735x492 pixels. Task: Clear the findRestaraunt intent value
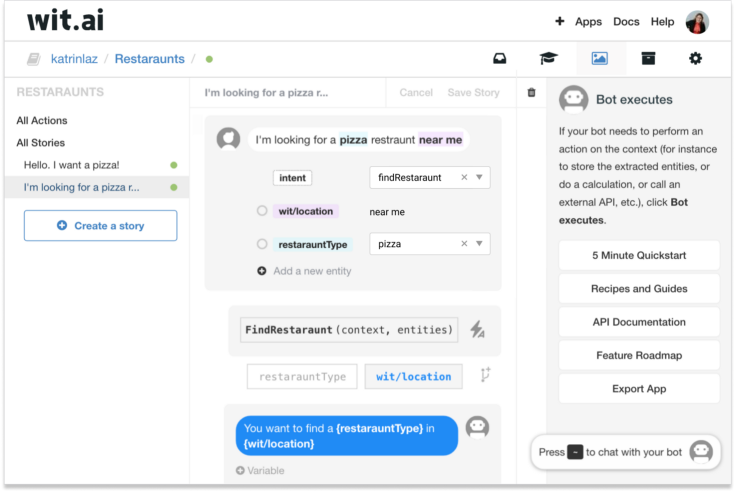464,177
